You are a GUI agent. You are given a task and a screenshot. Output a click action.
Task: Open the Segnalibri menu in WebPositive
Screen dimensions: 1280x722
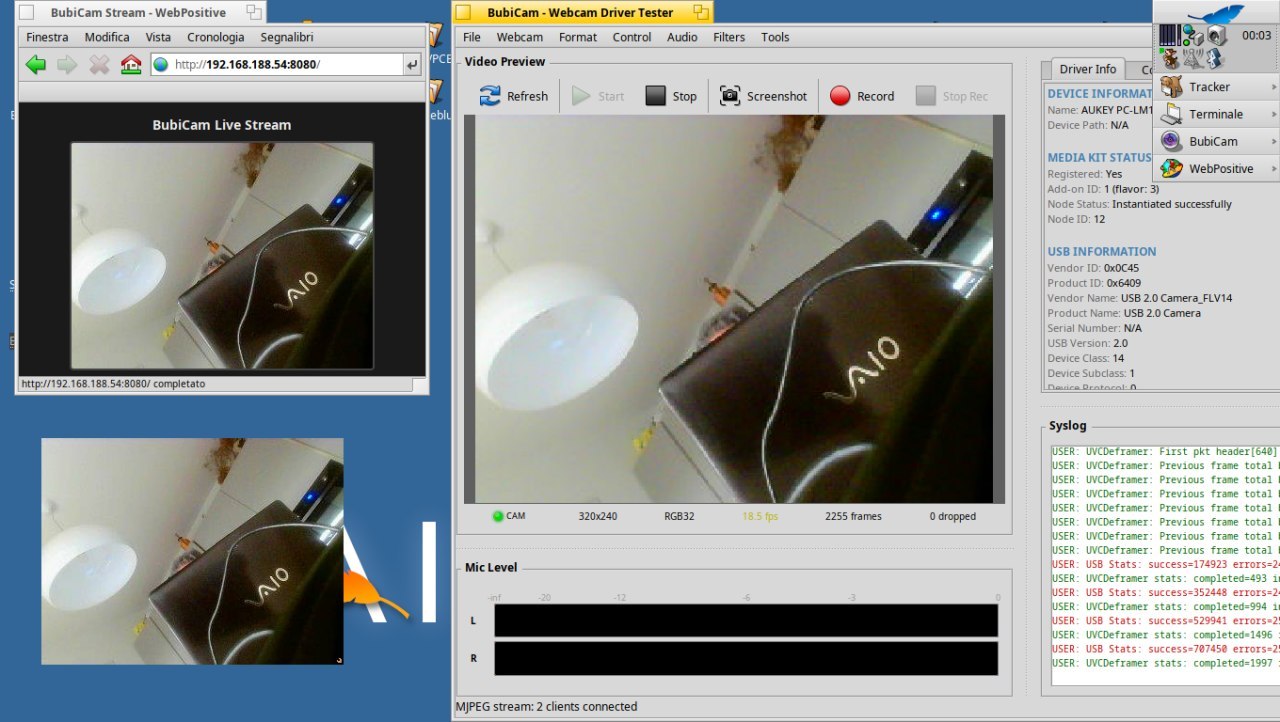coord(287,37)
